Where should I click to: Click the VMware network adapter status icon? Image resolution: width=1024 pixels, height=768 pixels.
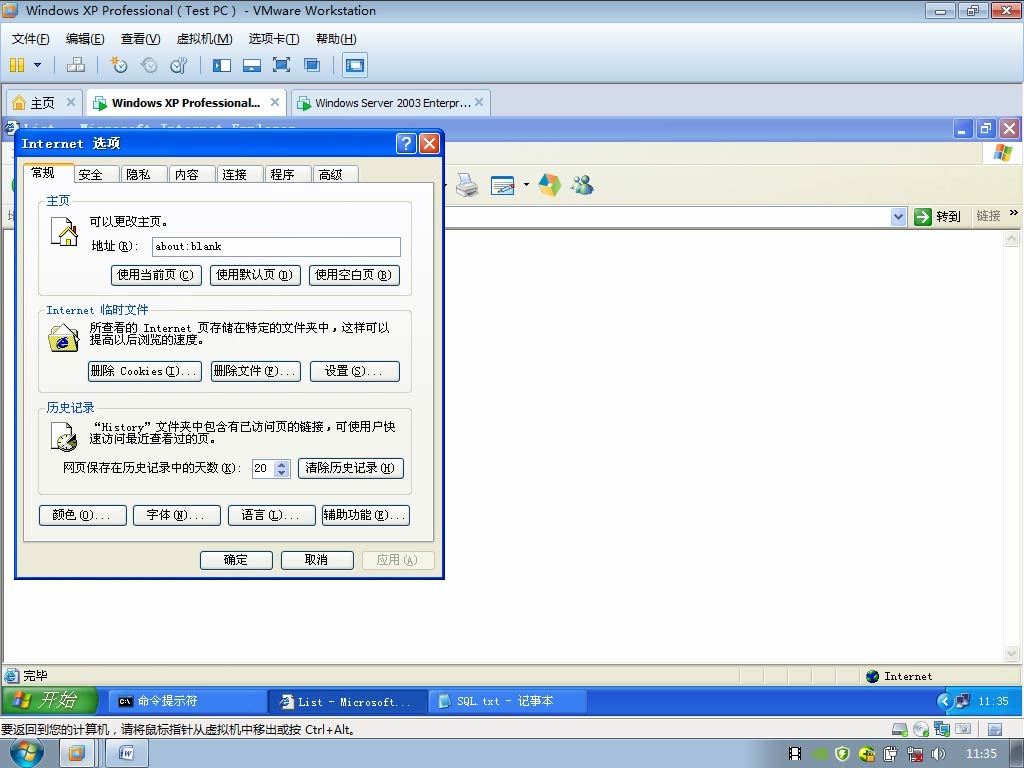pyautogui.click(x=942, y=729)
